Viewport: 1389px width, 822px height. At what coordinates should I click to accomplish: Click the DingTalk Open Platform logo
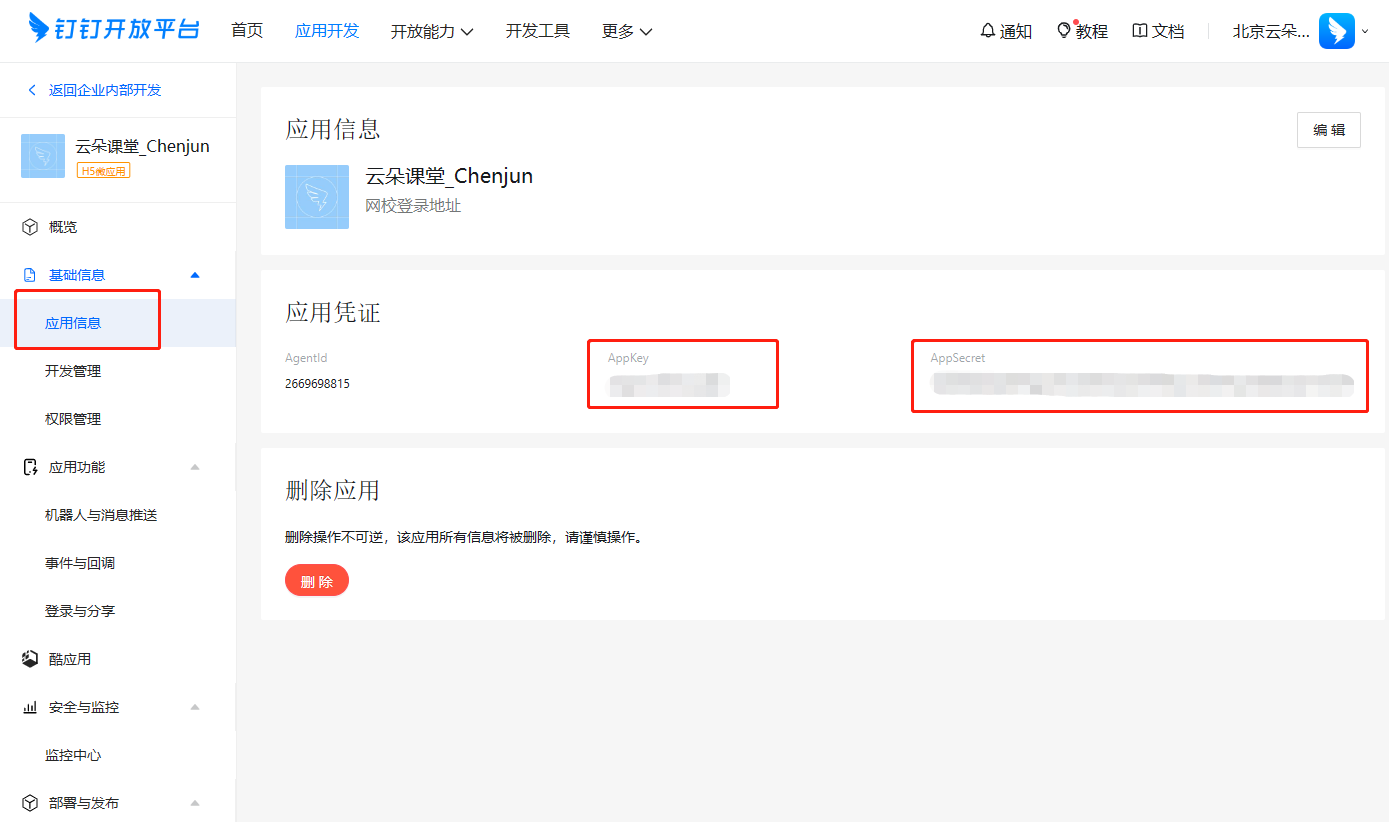pyautogui.click(x=114, y=29)
